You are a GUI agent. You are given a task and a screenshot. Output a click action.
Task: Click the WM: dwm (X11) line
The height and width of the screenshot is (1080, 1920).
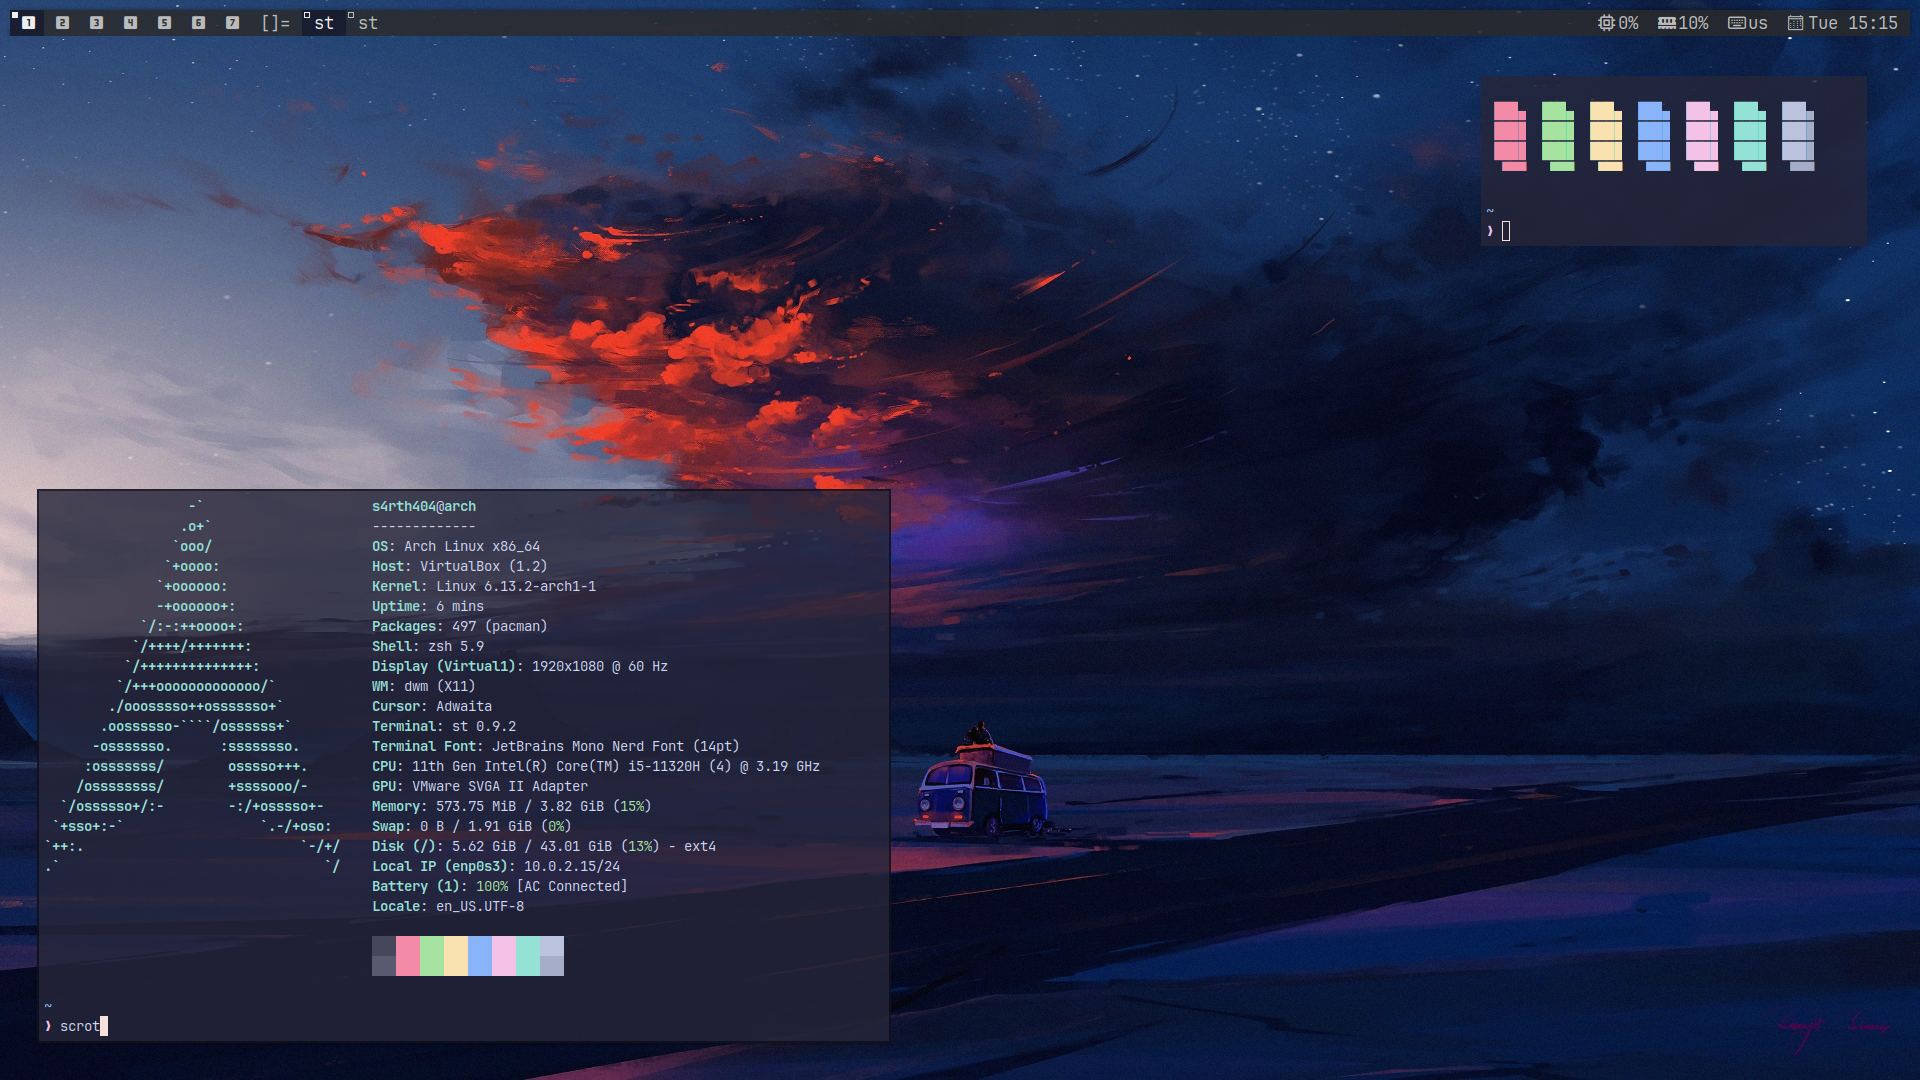pyautogui.click(x=424, y=686)
